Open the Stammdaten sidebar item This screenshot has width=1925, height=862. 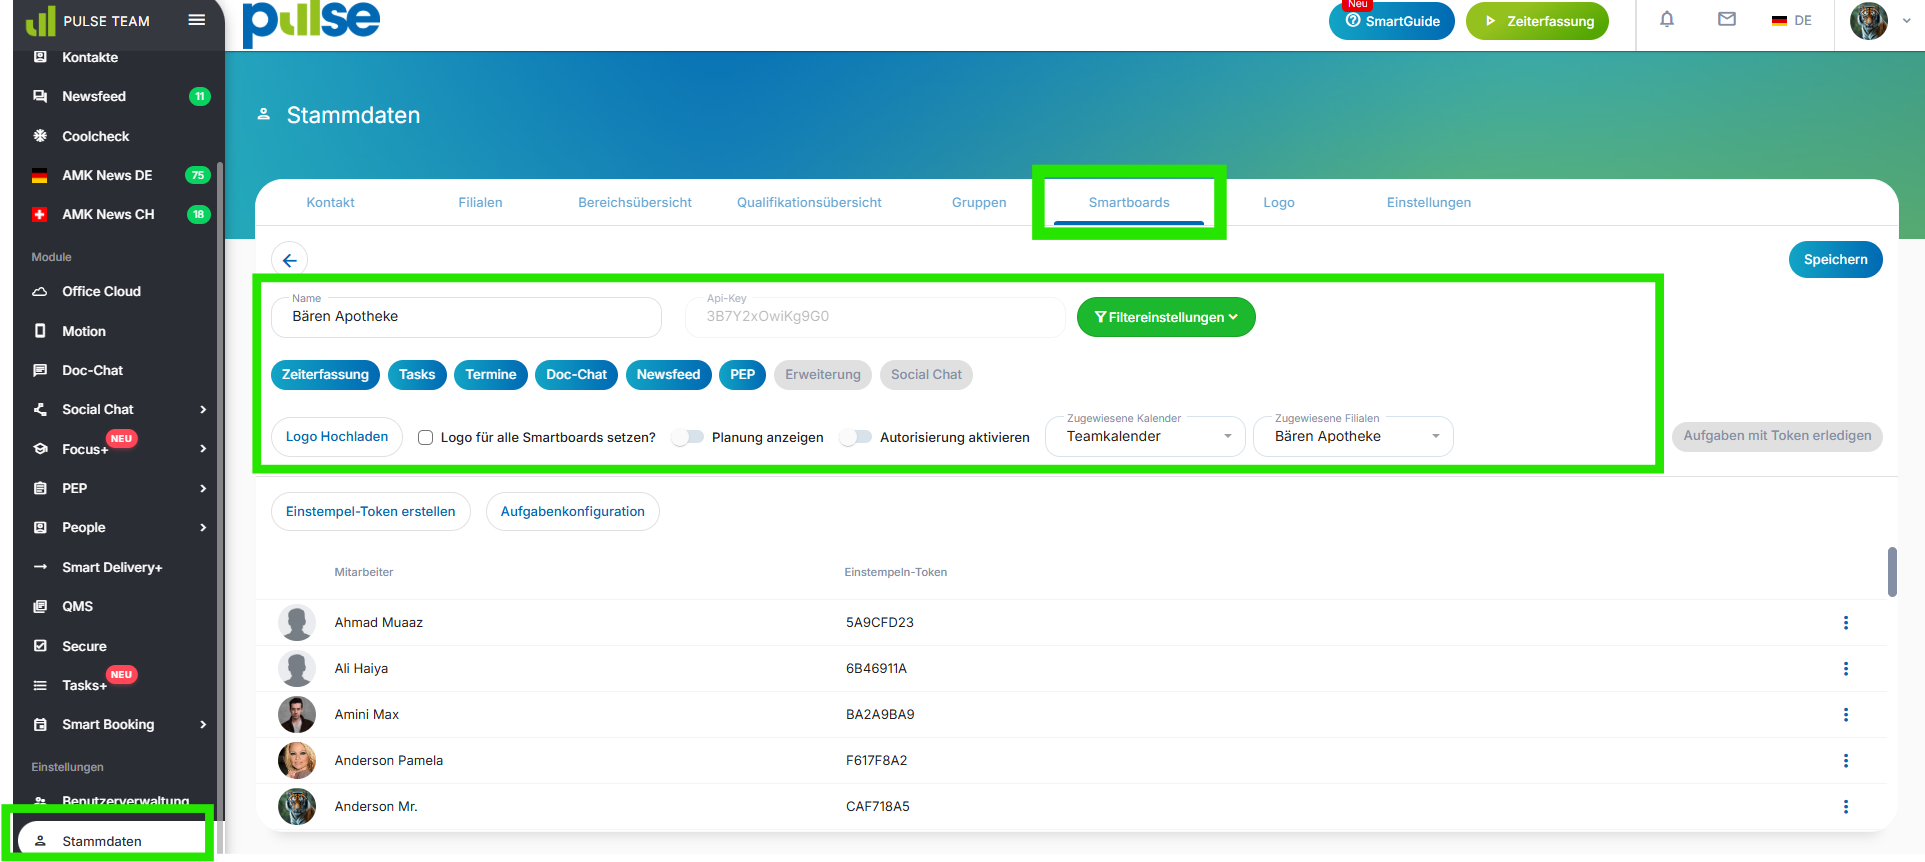112,841
